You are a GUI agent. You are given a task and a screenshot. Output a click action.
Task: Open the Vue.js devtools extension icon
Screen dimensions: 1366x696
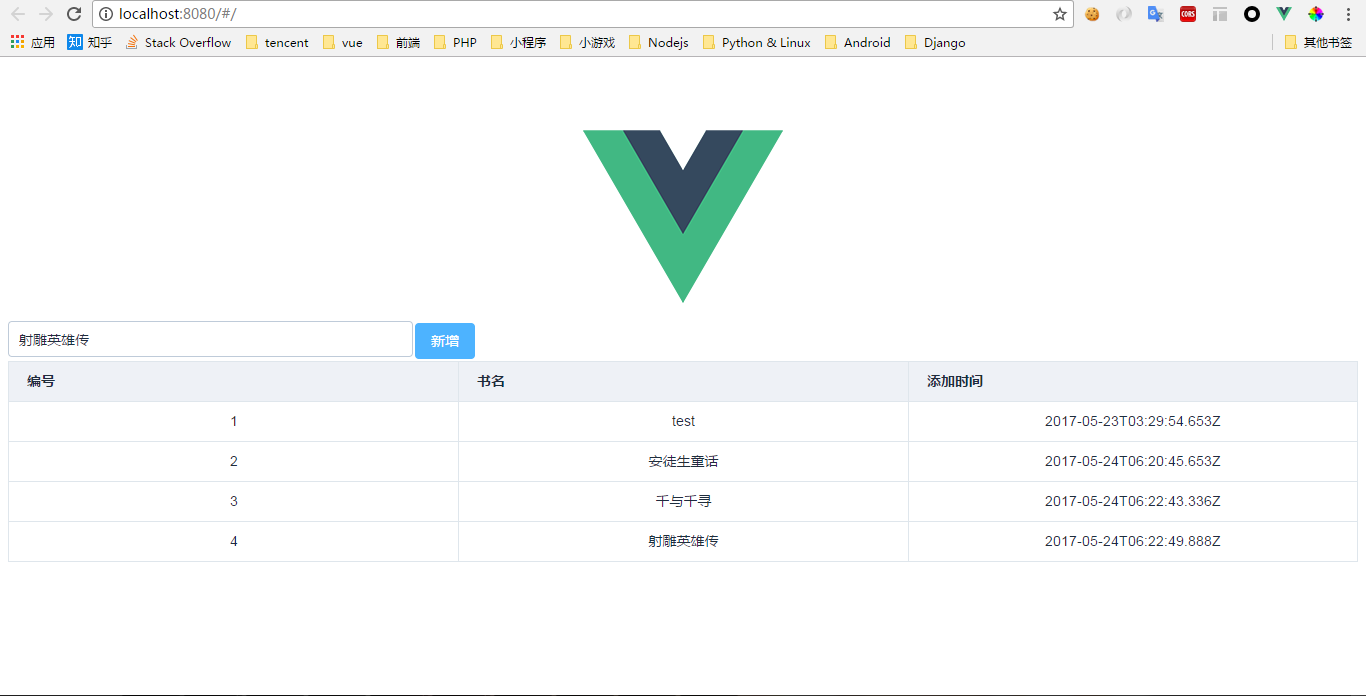(x=1283, y=14)
